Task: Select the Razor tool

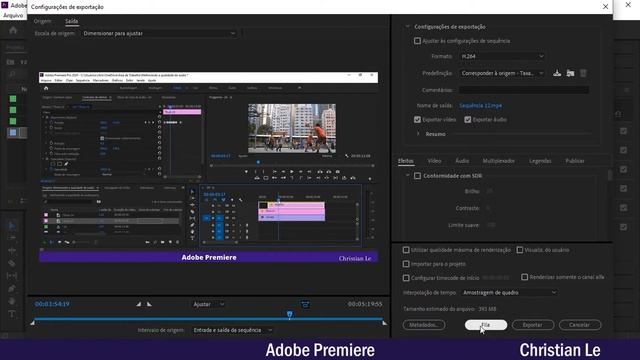Action: tap(12, 263)
